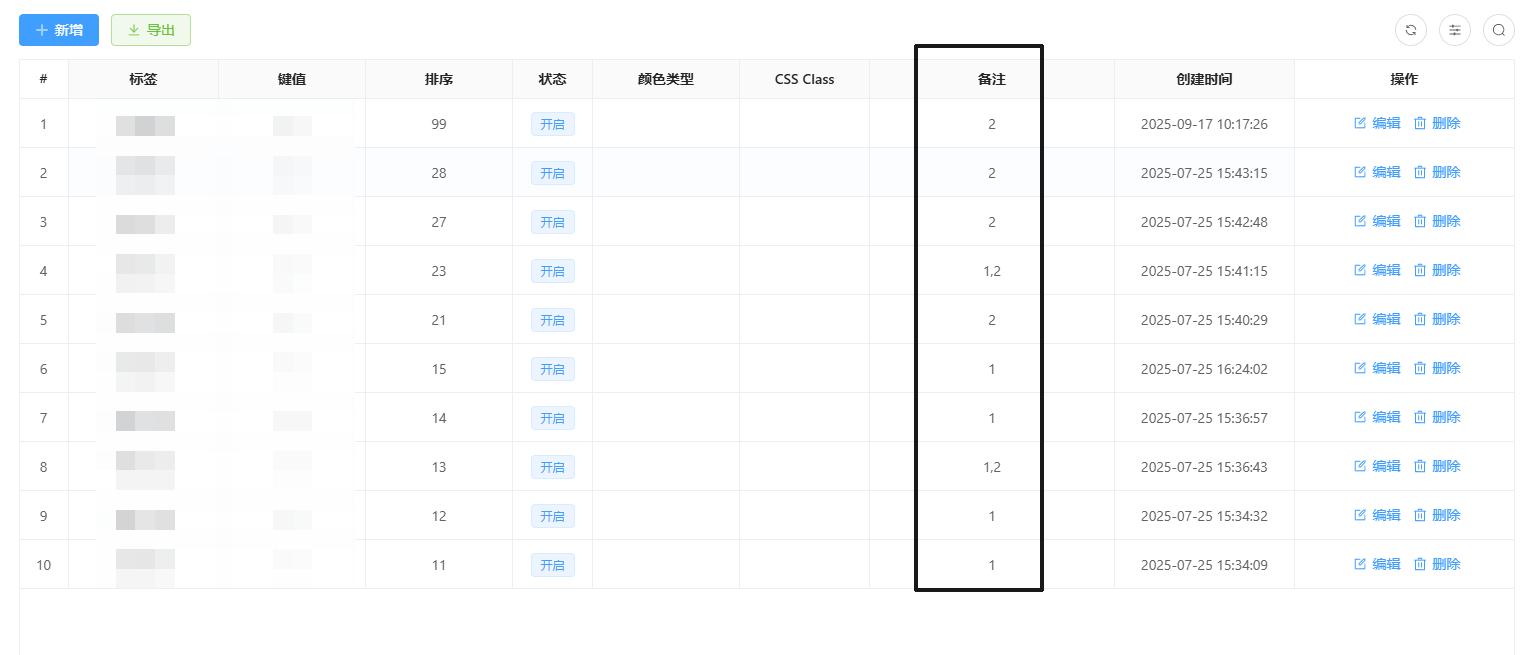Image resolution: width=1535 pixels, height=655 pixels.
Task: Delete row 1 created 2025-09-17
Action: pyautogui.click(x=1437, y=124)
